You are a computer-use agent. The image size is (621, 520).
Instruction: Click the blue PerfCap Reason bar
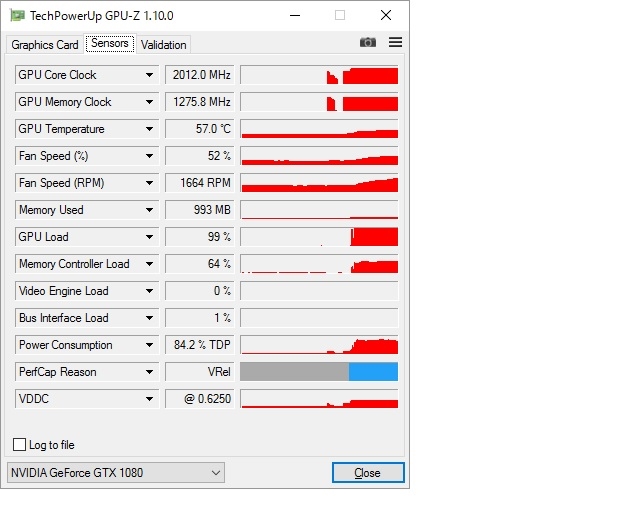click(373, 371)
